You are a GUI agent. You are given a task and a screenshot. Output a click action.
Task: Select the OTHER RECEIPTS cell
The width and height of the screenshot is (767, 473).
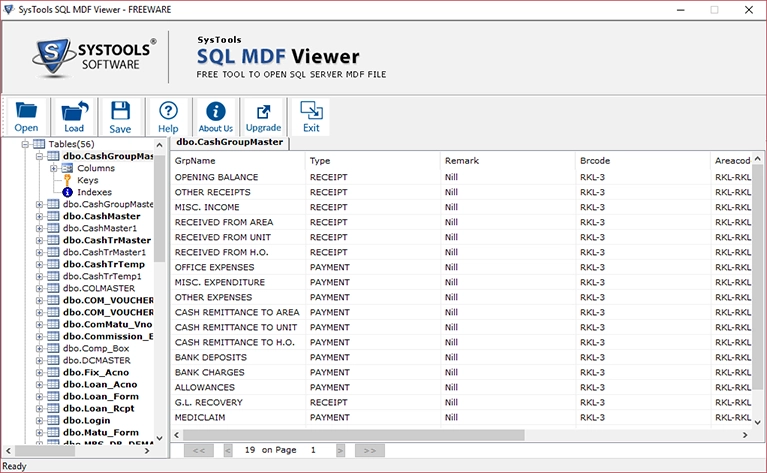(x=238, y=192)
